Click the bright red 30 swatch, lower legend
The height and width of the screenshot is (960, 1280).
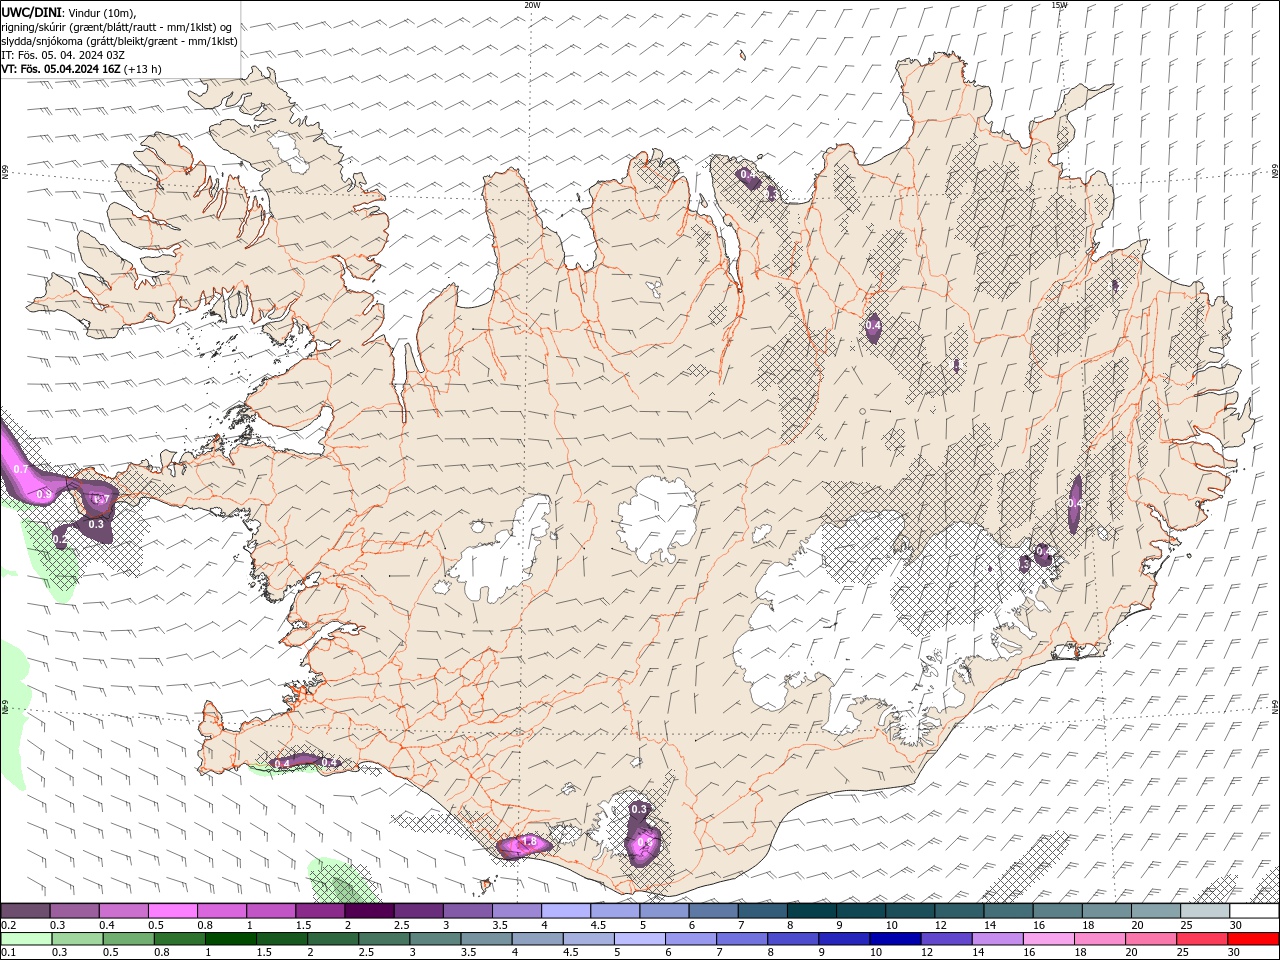(1253, 939)
